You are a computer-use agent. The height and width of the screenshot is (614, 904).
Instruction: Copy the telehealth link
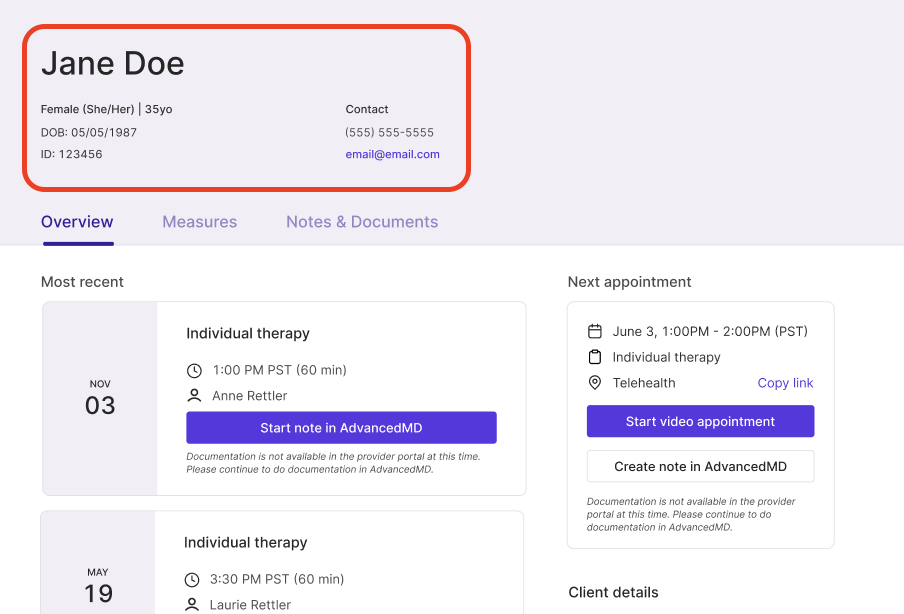(785, 383)
